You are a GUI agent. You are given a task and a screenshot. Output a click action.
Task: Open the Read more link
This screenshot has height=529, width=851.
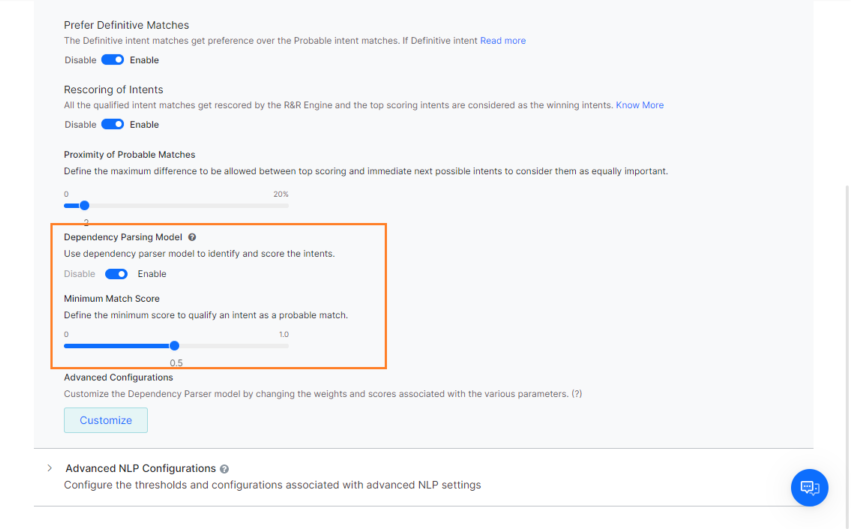[502, 41]
